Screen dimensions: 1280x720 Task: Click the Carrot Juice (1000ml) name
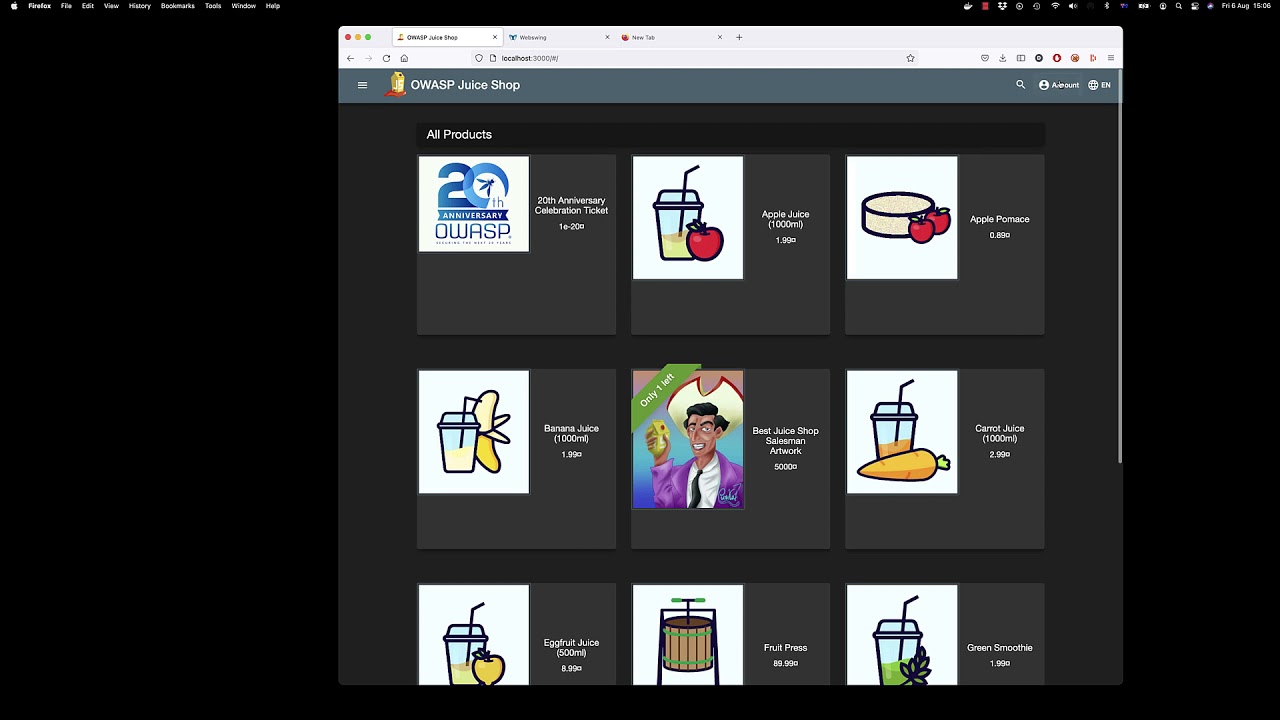(x=999, y=433)
